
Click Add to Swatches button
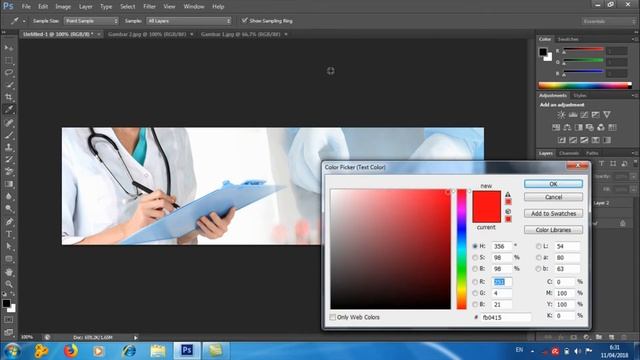click(x=553, y=213)
